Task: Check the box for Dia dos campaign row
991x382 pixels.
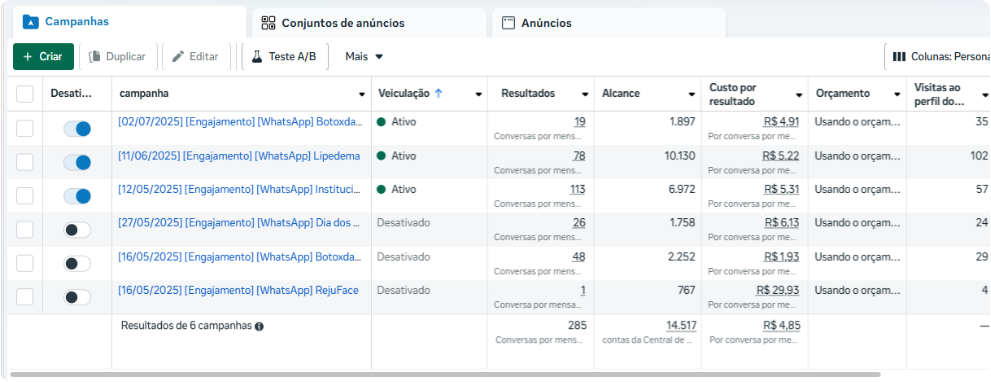Action: pos(25,230)
